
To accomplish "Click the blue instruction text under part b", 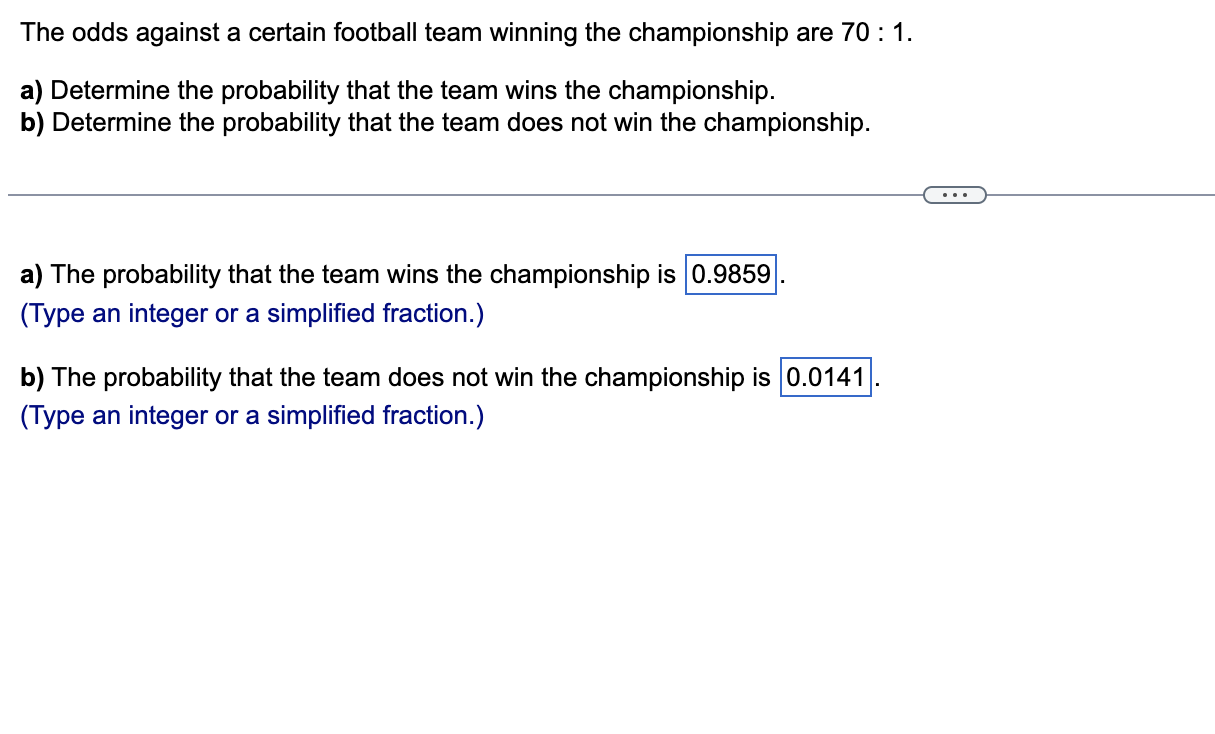I will pyautogui.click(x=250, y=415).
